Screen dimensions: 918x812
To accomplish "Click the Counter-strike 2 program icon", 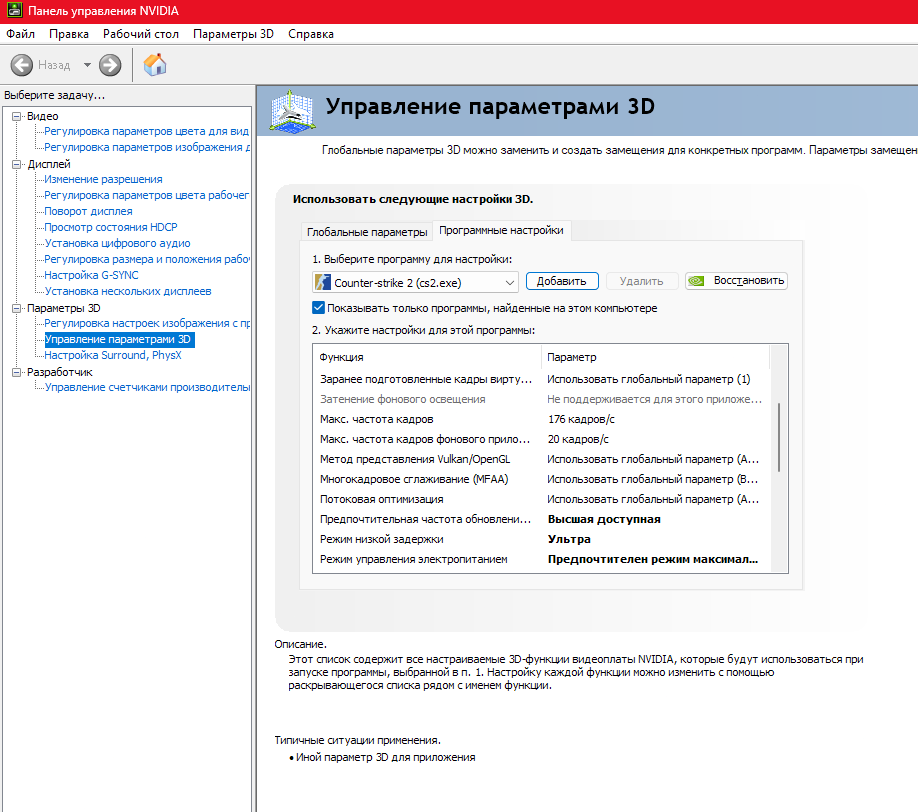I will (323, 283).
